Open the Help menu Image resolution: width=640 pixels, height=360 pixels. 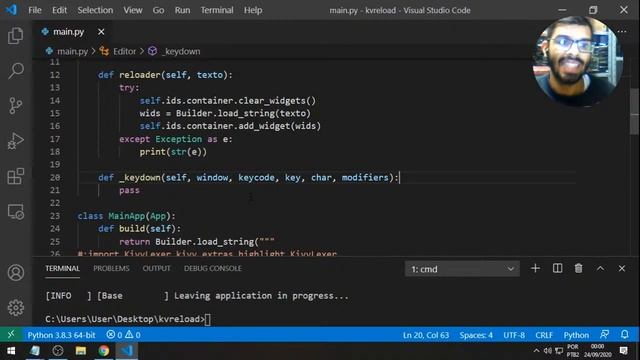253,10
